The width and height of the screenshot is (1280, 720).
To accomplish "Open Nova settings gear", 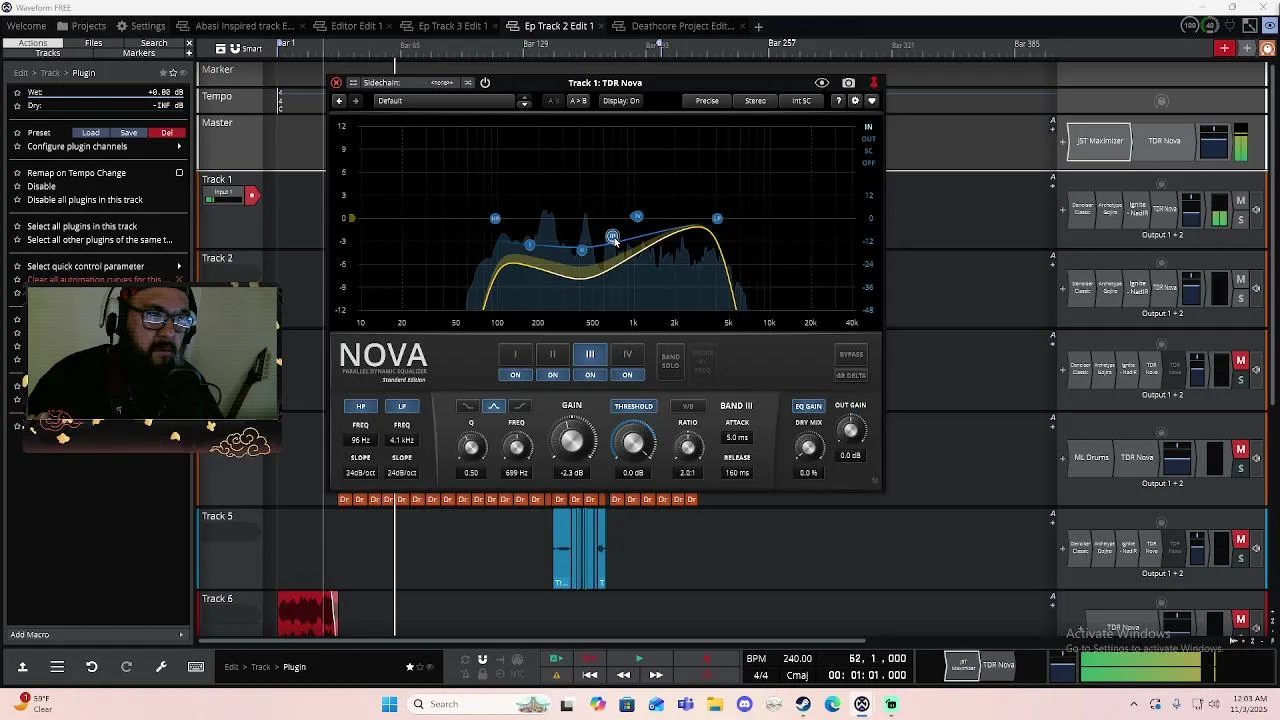I will pyautogui.click(x=855, y=101).
